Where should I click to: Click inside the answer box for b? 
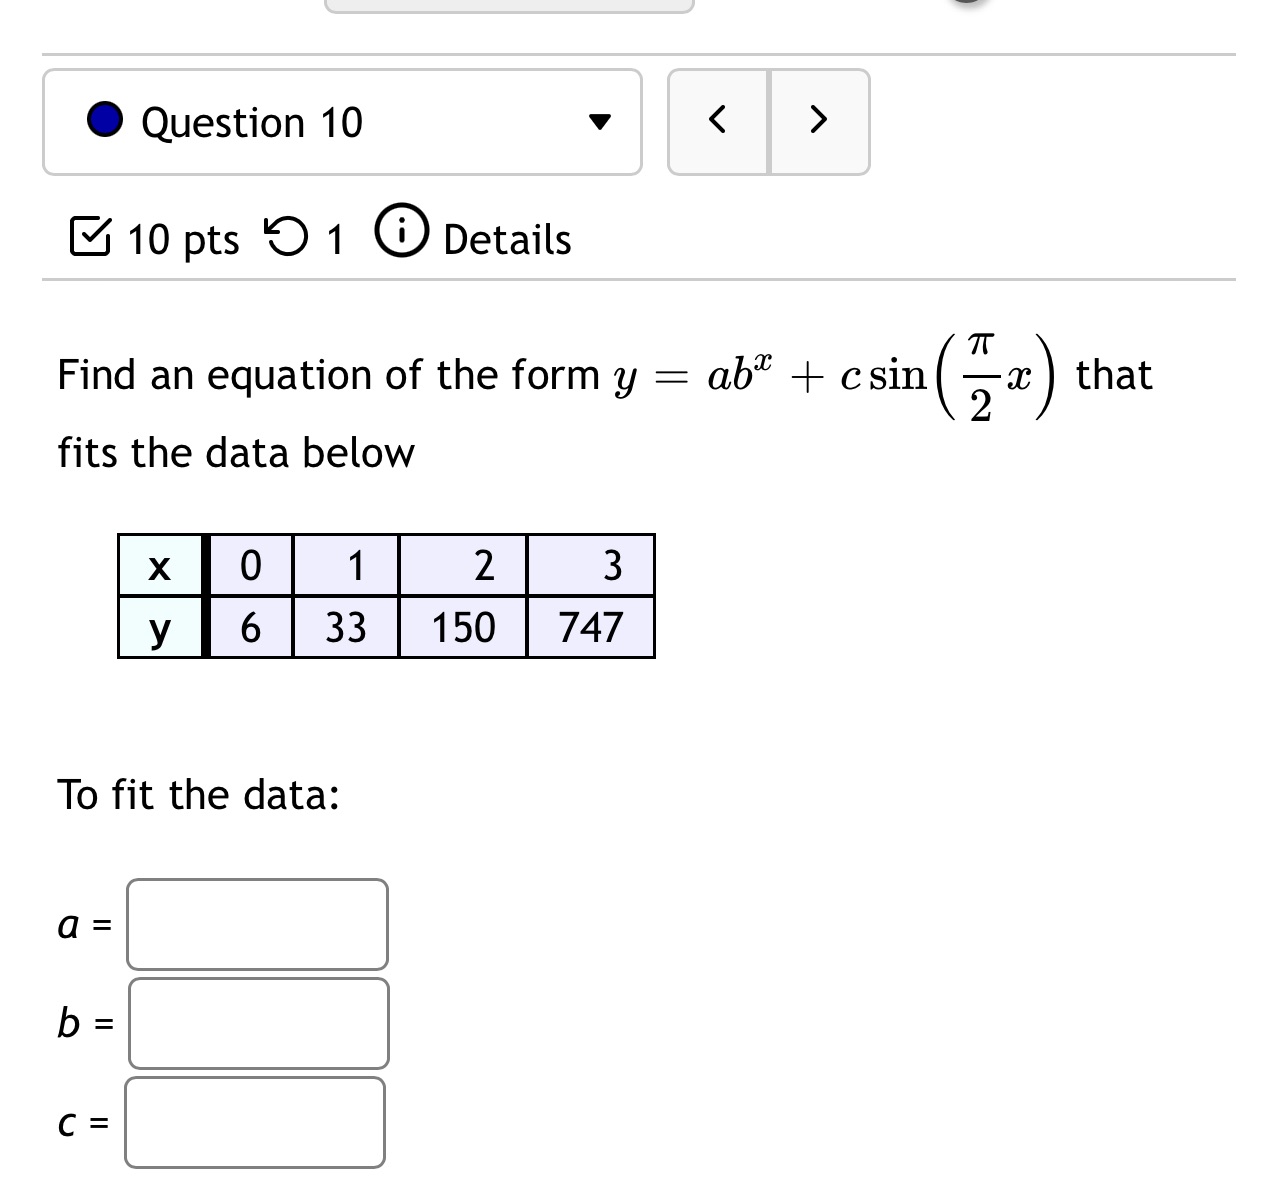(257, 1023)
